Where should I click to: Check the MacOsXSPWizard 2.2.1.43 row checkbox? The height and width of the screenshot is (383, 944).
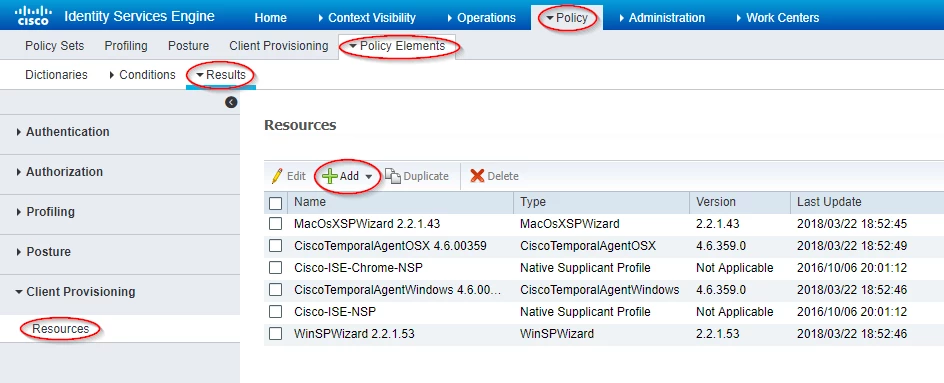point(275,223)
